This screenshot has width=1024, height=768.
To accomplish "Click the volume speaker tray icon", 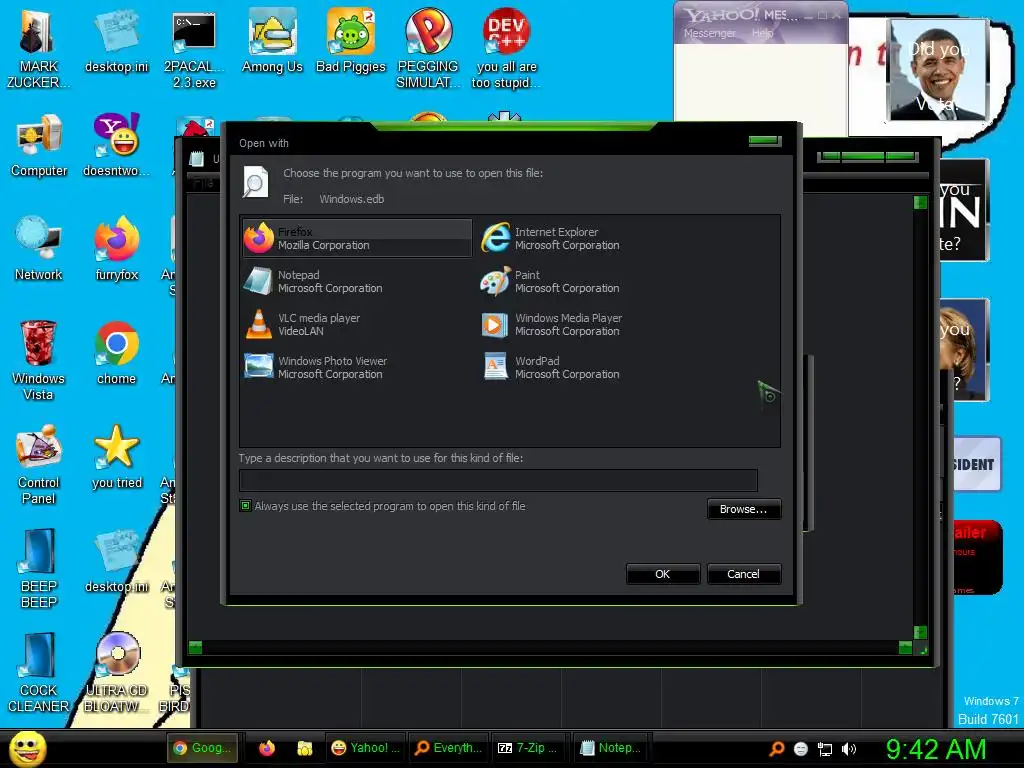I will (x=848, y=749).
